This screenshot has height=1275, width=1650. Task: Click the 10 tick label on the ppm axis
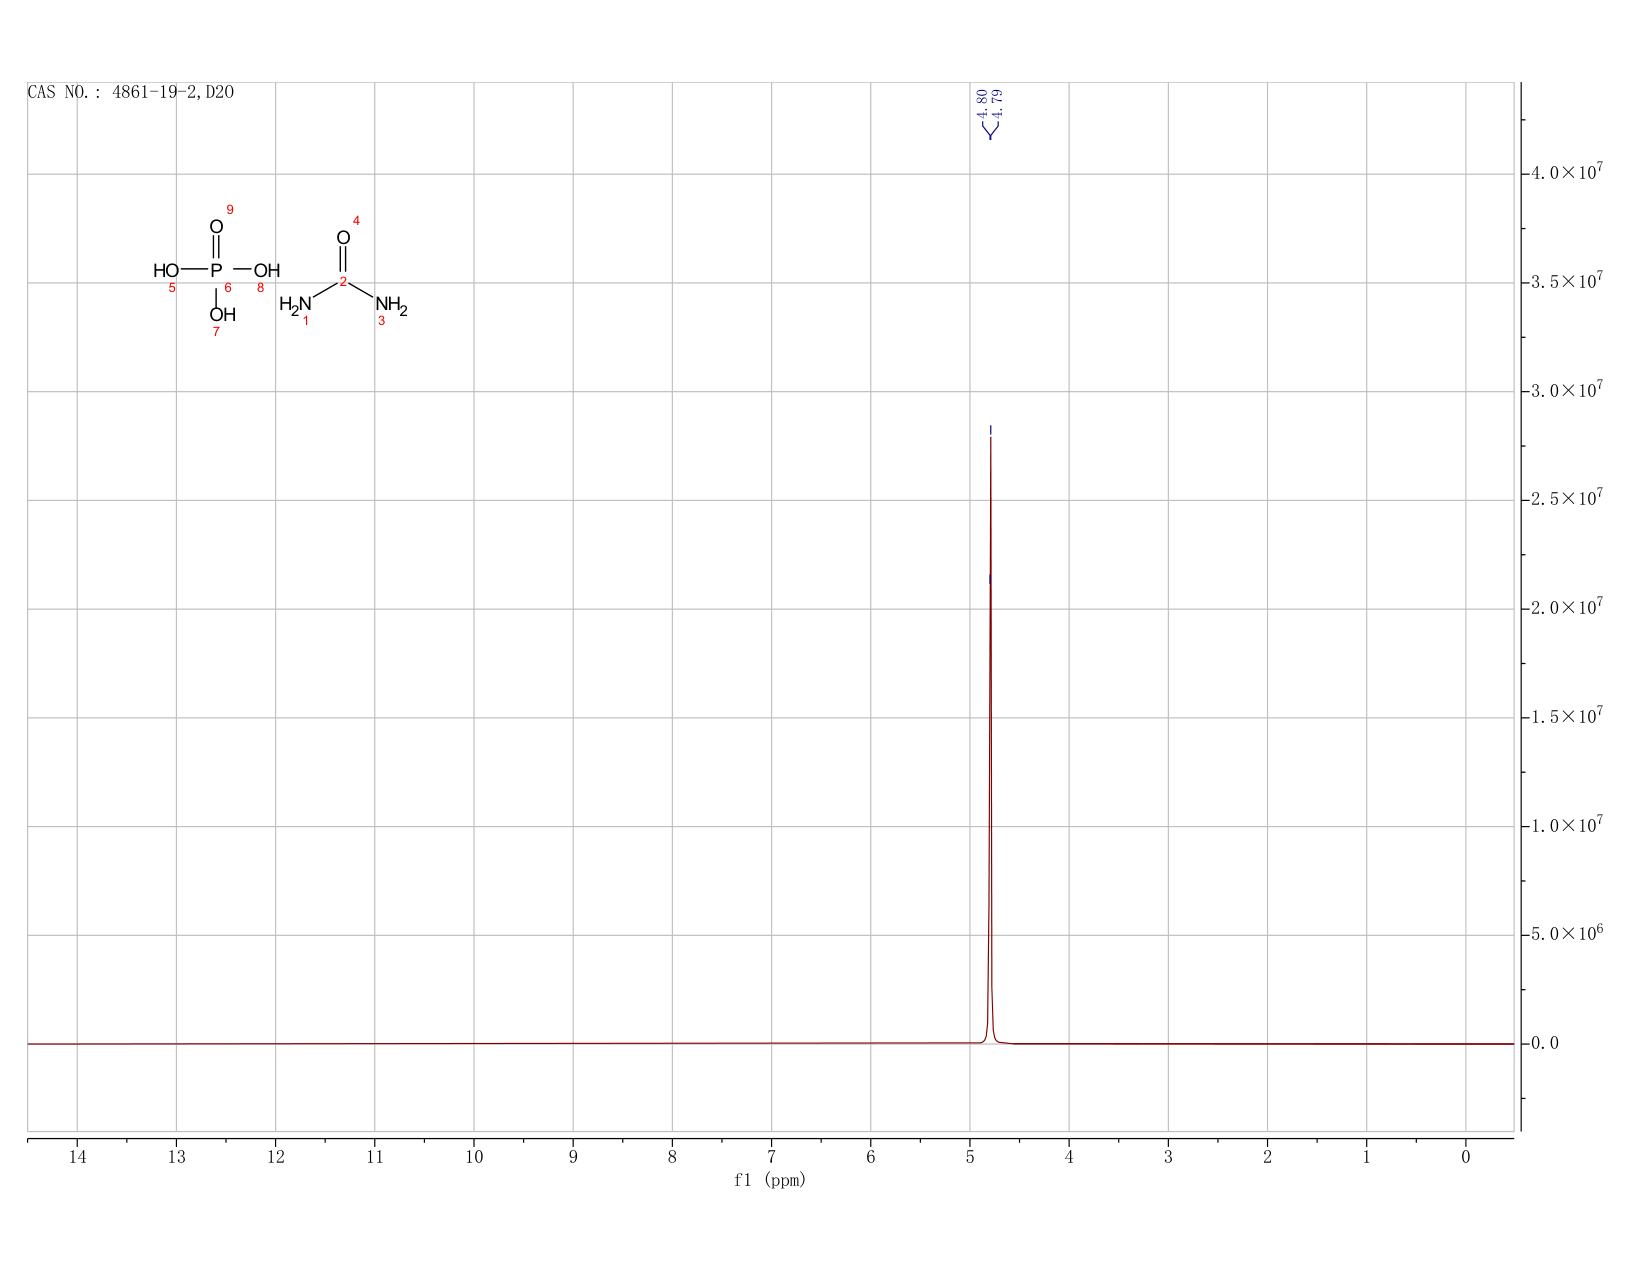coord(474,1157)
